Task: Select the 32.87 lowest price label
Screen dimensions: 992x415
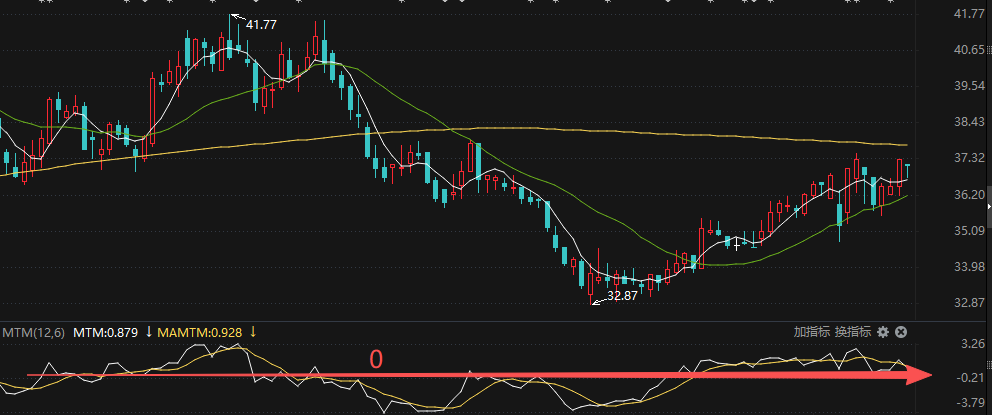Action: [622, 296]
